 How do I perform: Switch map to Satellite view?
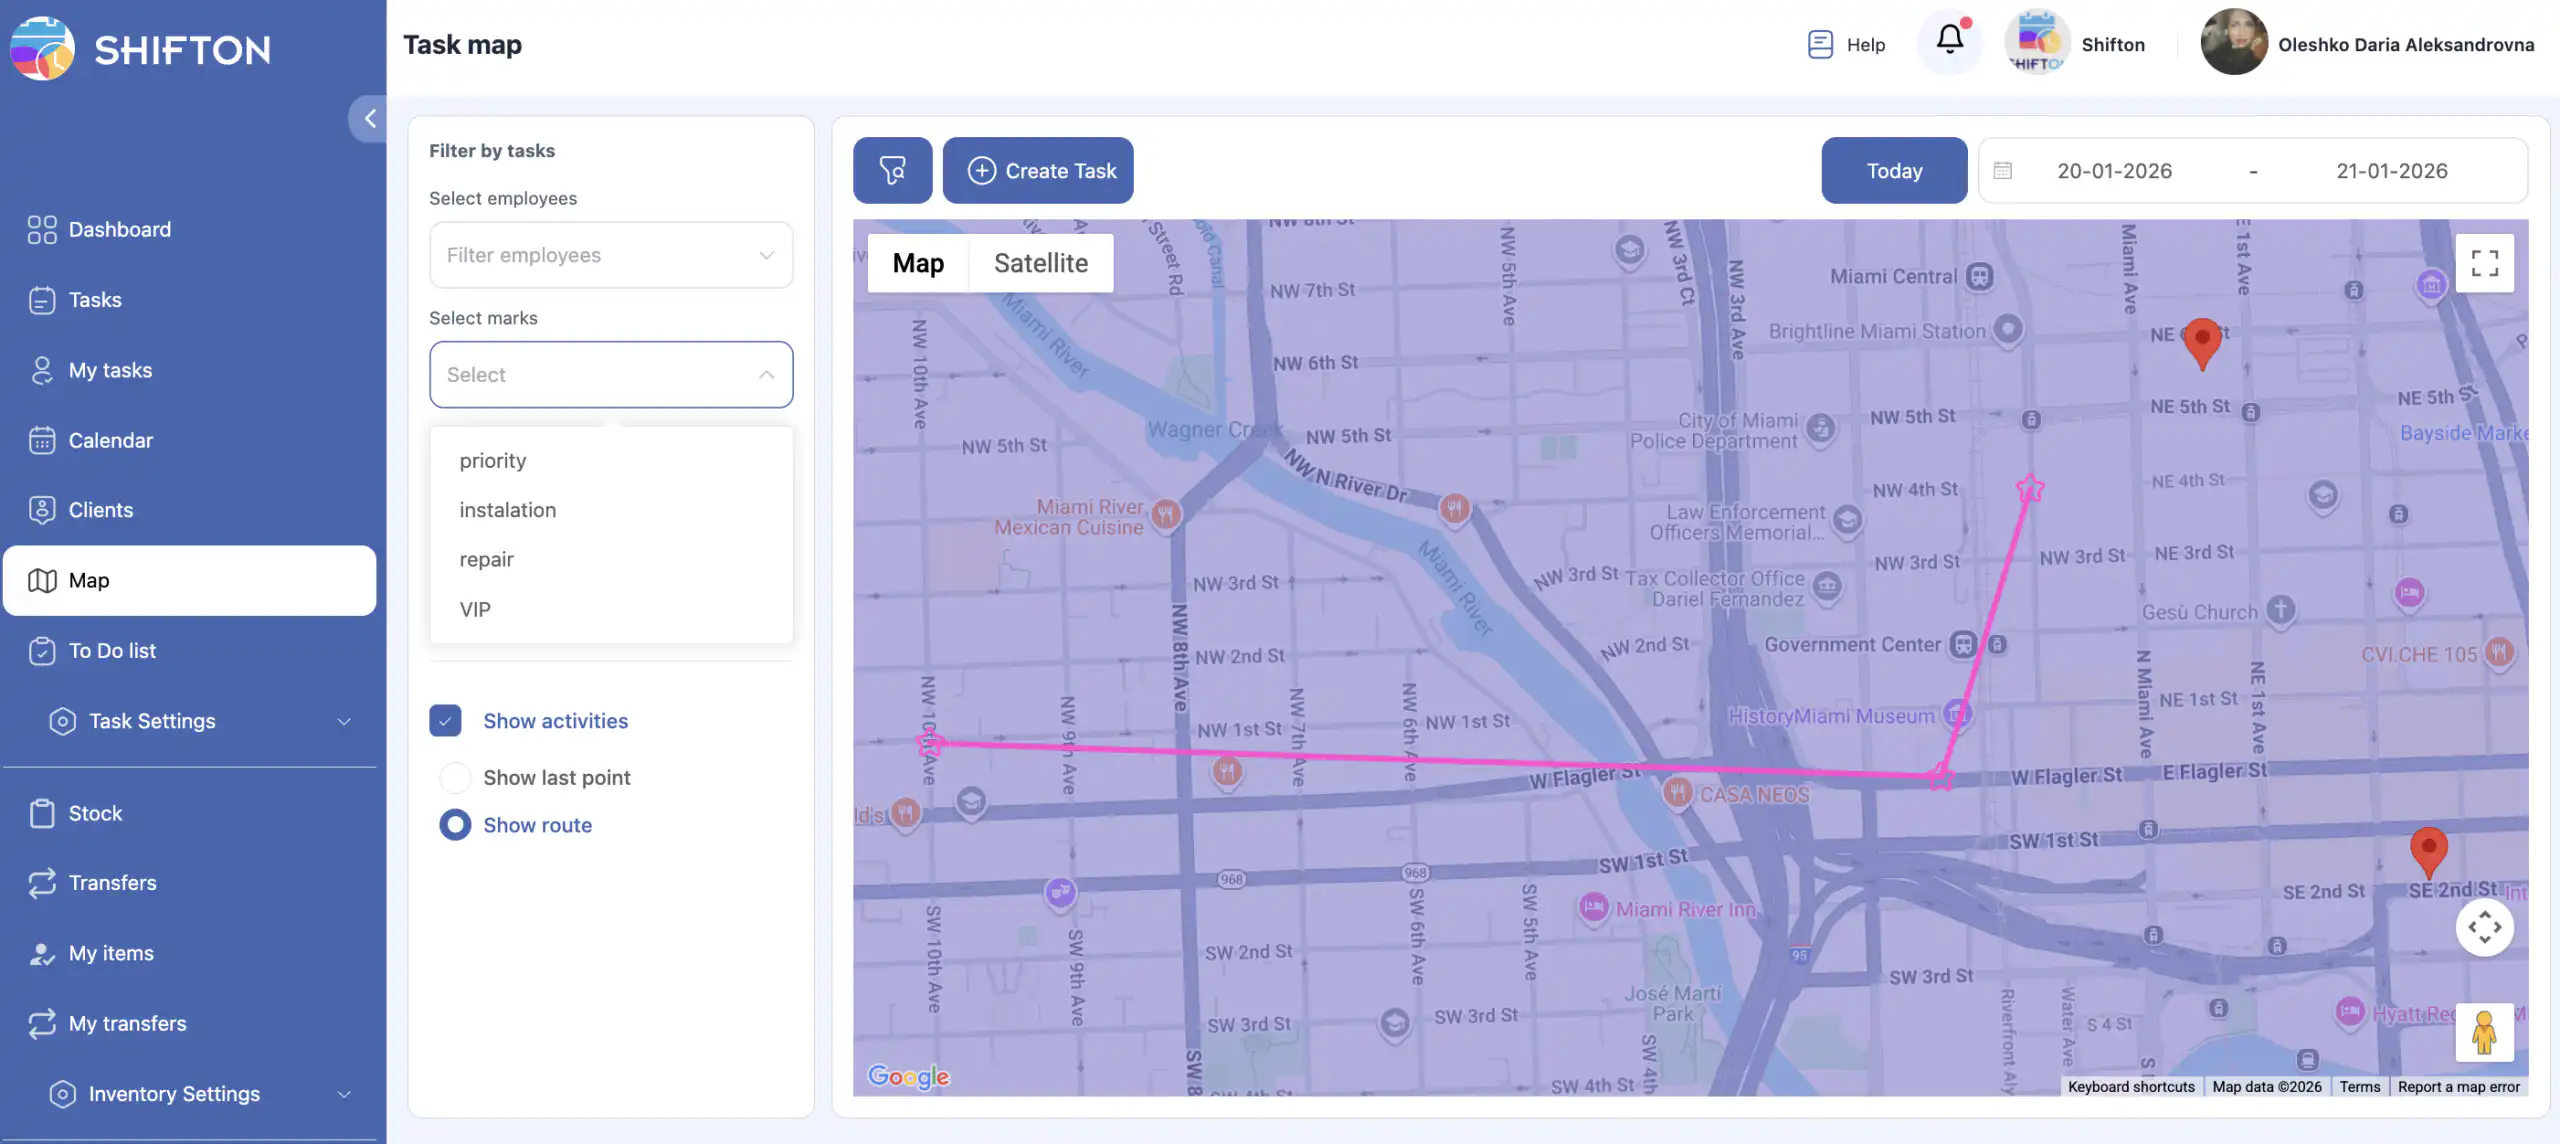click(1040, 263)
